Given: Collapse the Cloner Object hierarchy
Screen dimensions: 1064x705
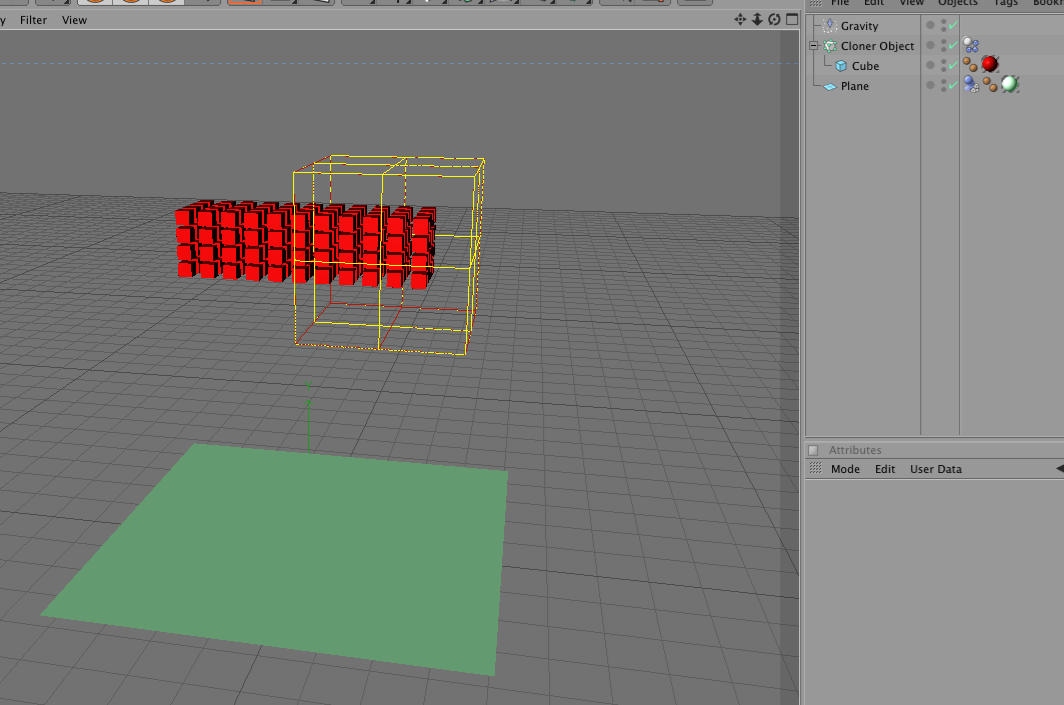Looking at the screenshot, I should [x=813, y=45].
